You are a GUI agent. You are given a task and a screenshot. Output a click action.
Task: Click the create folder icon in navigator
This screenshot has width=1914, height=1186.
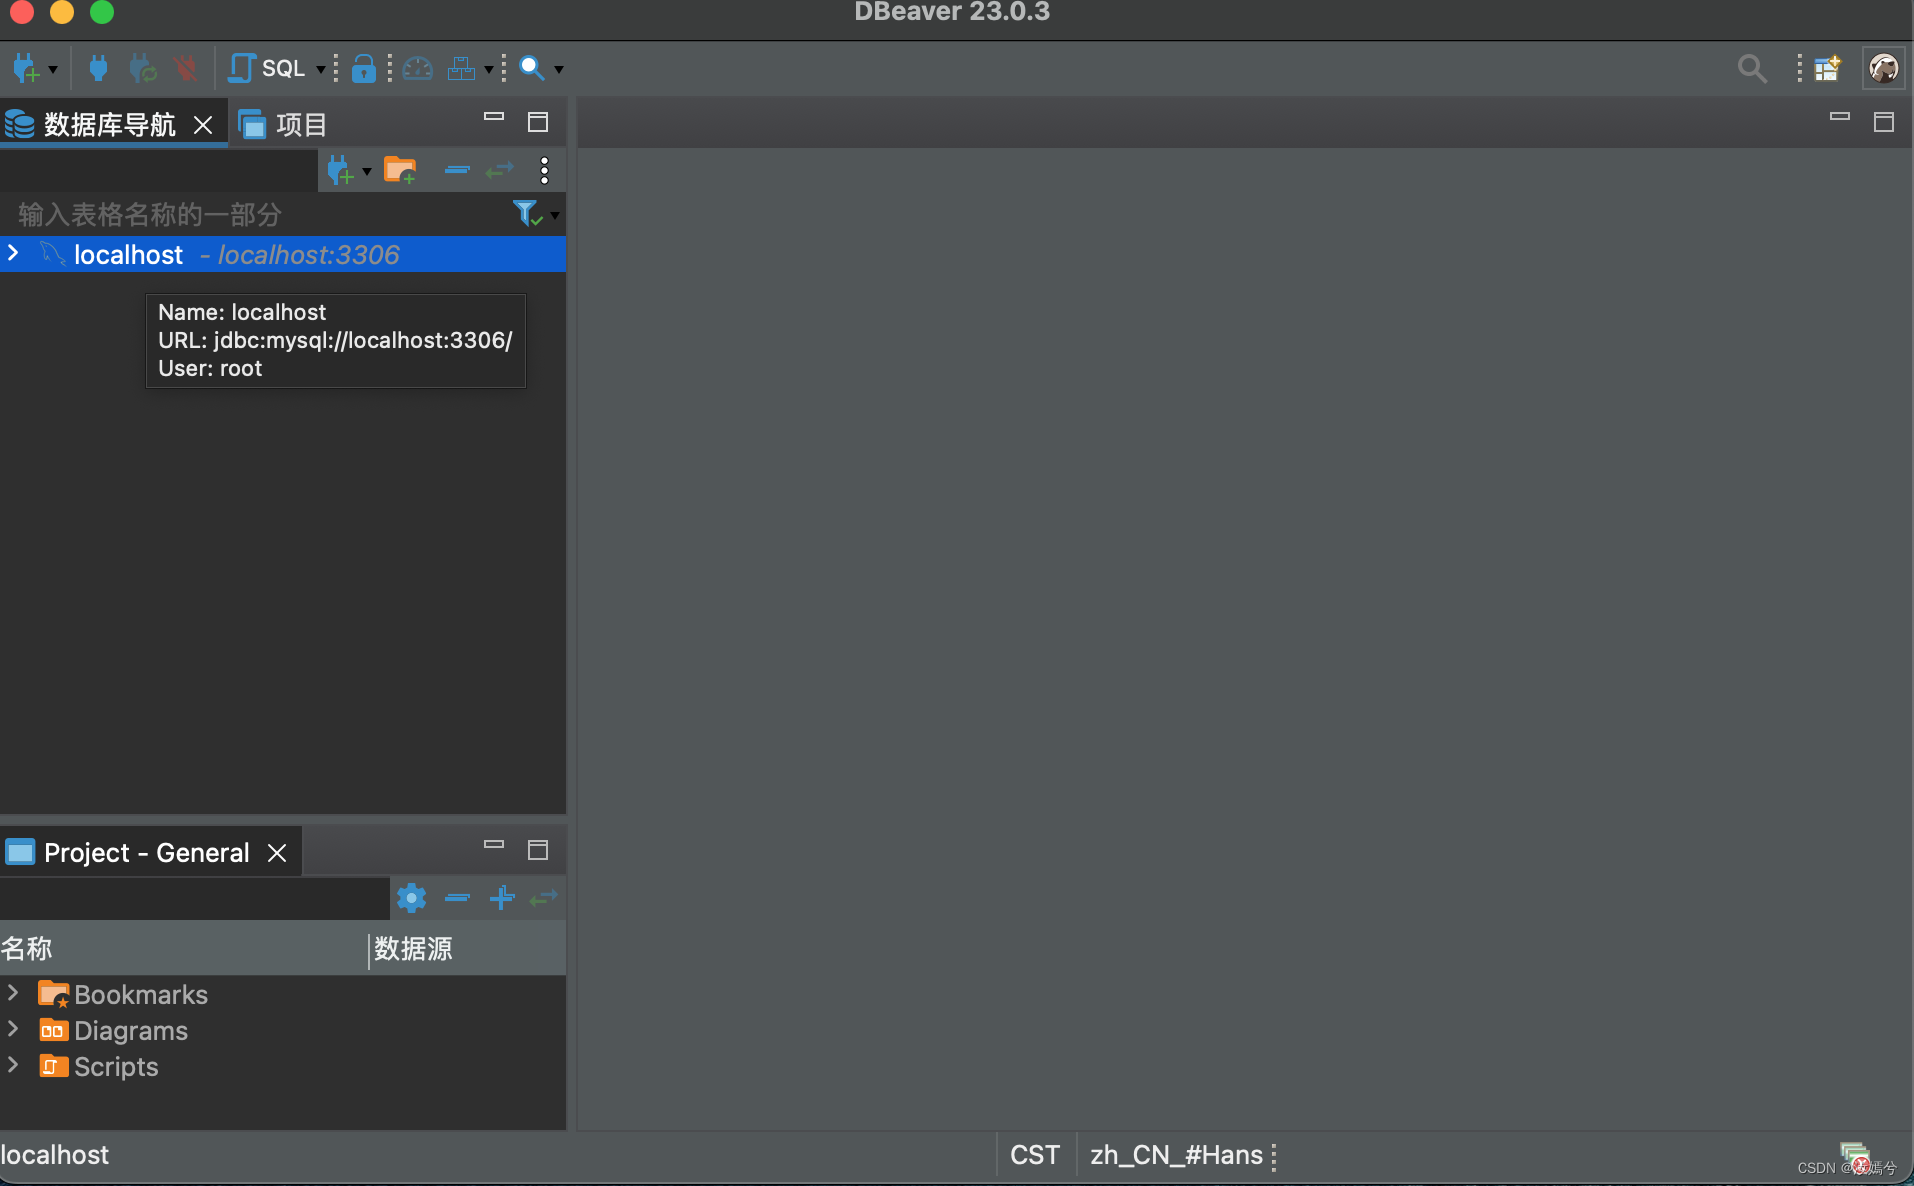coord(400,170)
